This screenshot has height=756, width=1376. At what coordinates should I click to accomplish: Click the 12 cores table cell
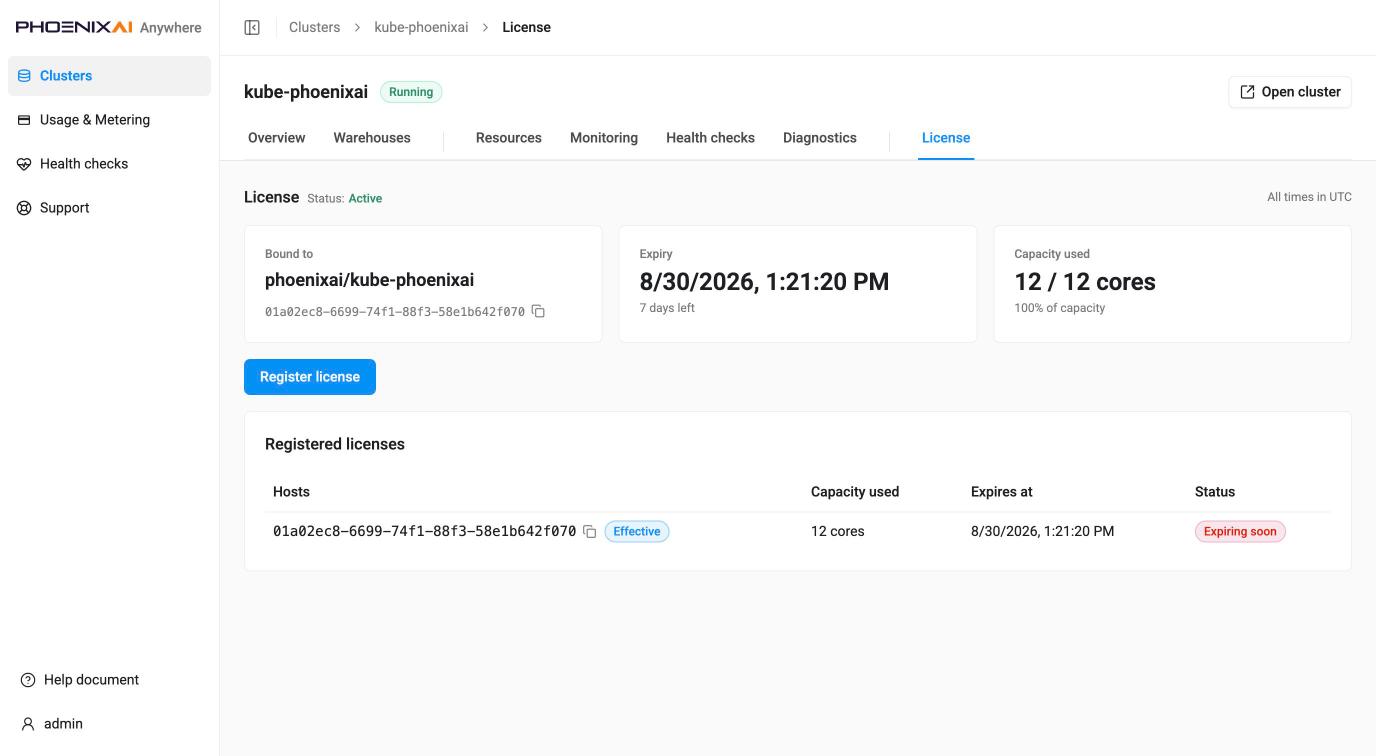point(838,531)
